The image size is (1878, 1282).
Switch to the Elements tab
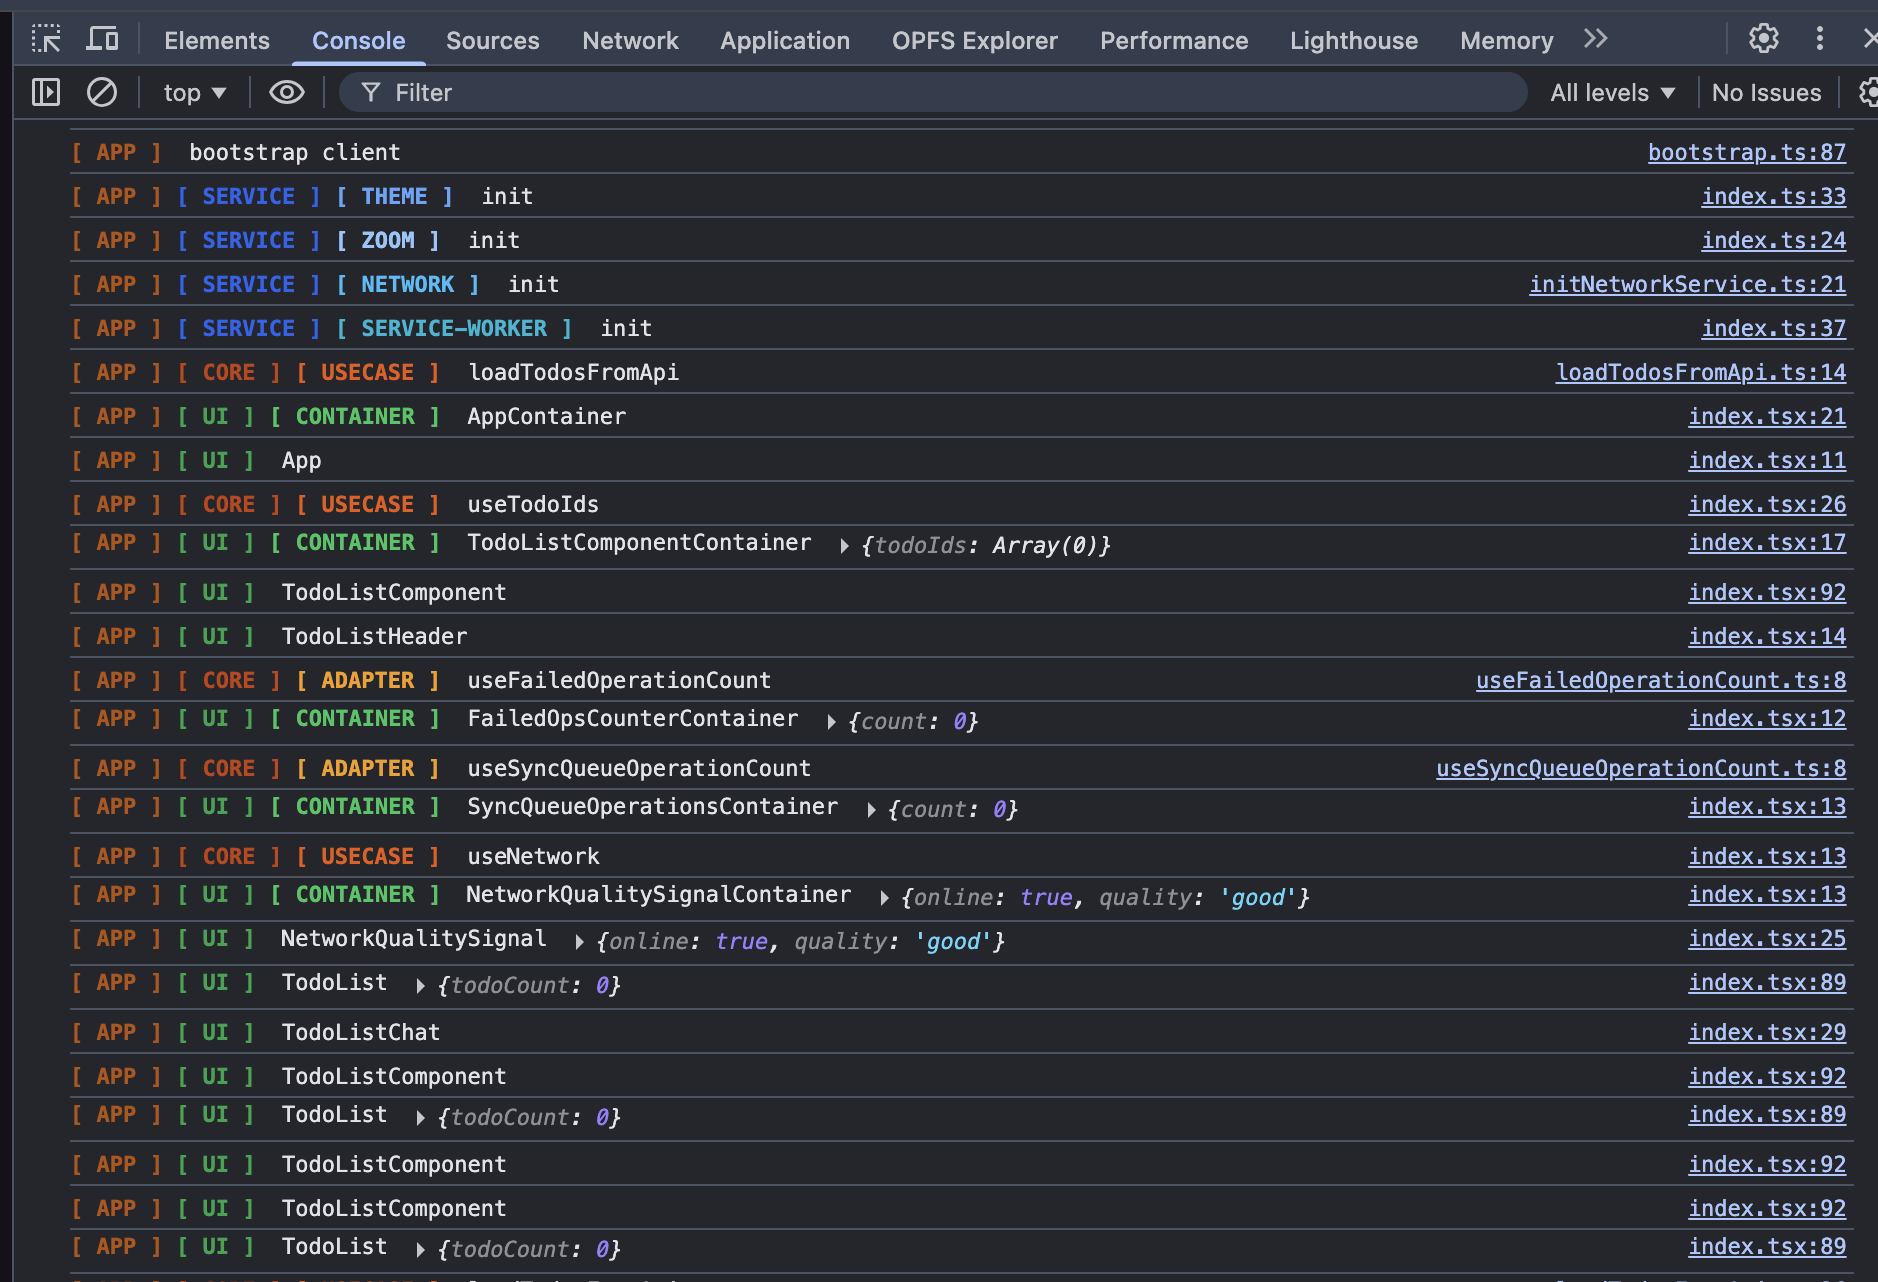217,40
